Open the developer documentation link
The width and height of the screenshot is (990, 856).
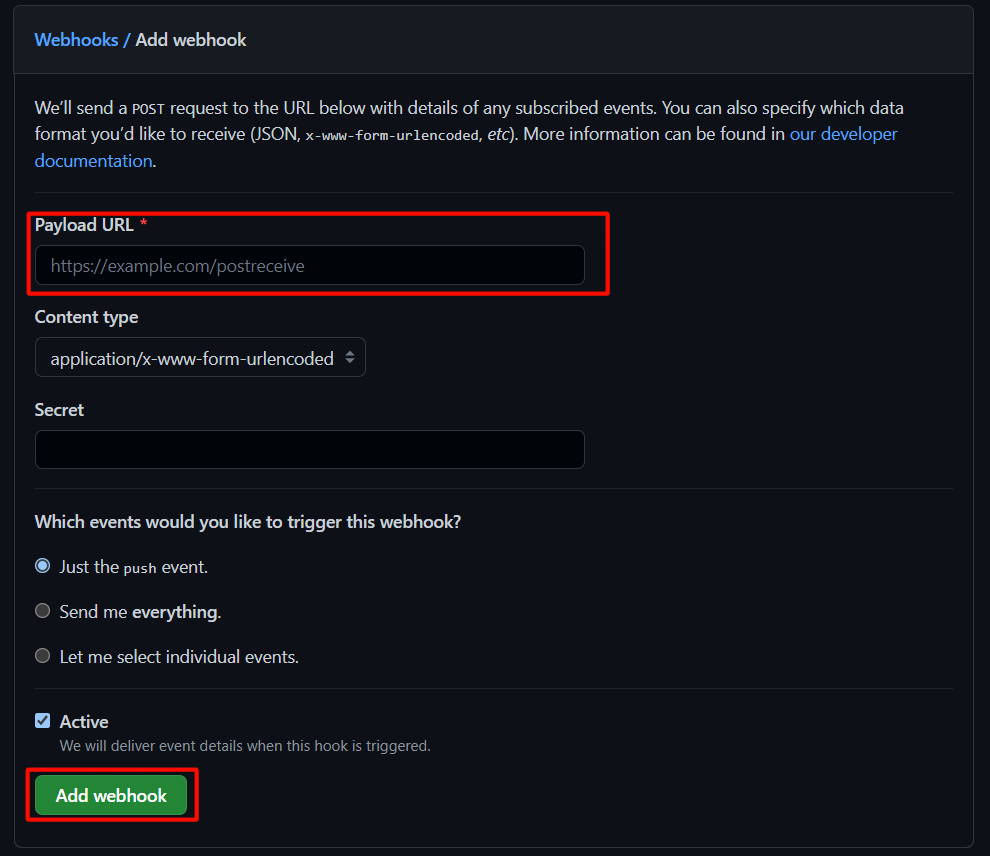coord(843,134)
